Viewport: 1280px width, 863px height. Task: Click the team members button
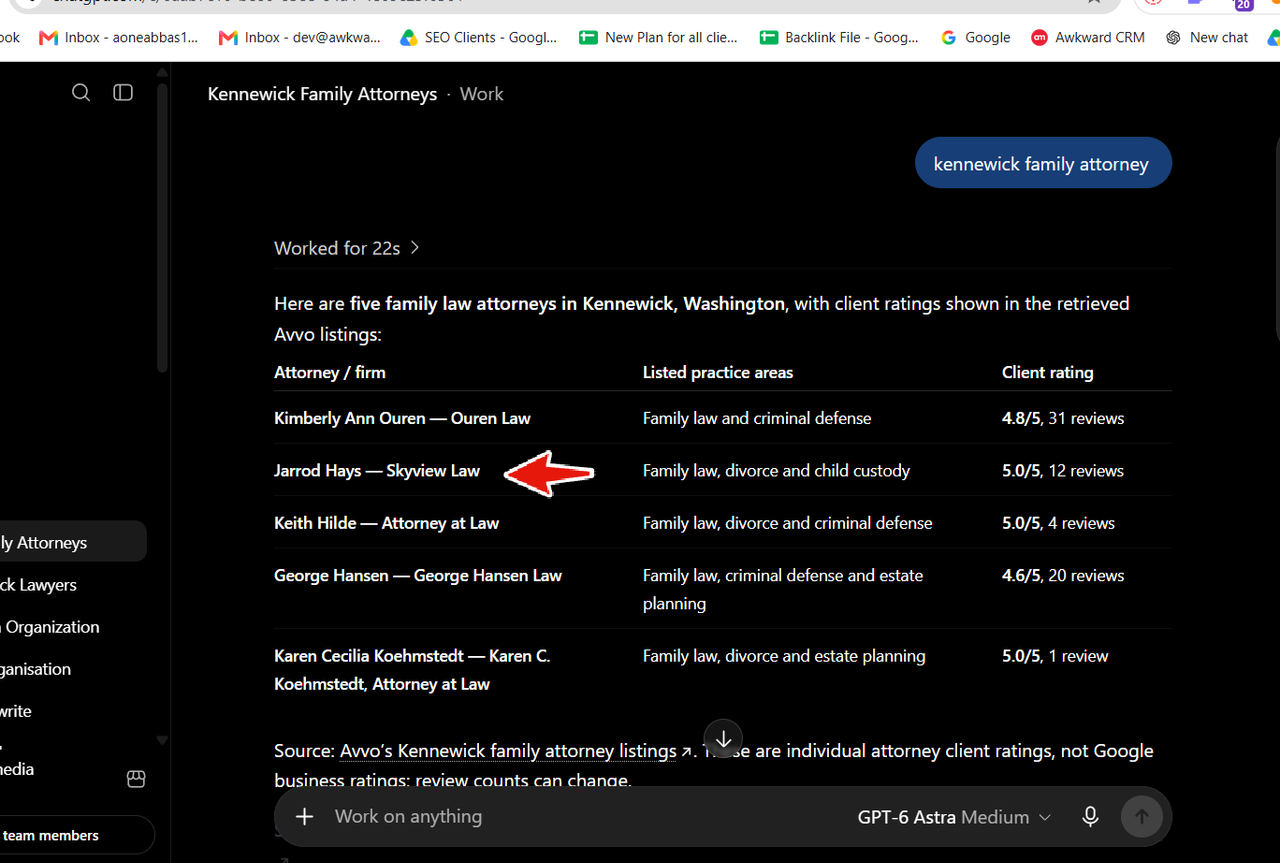click(x=75, y=835)
